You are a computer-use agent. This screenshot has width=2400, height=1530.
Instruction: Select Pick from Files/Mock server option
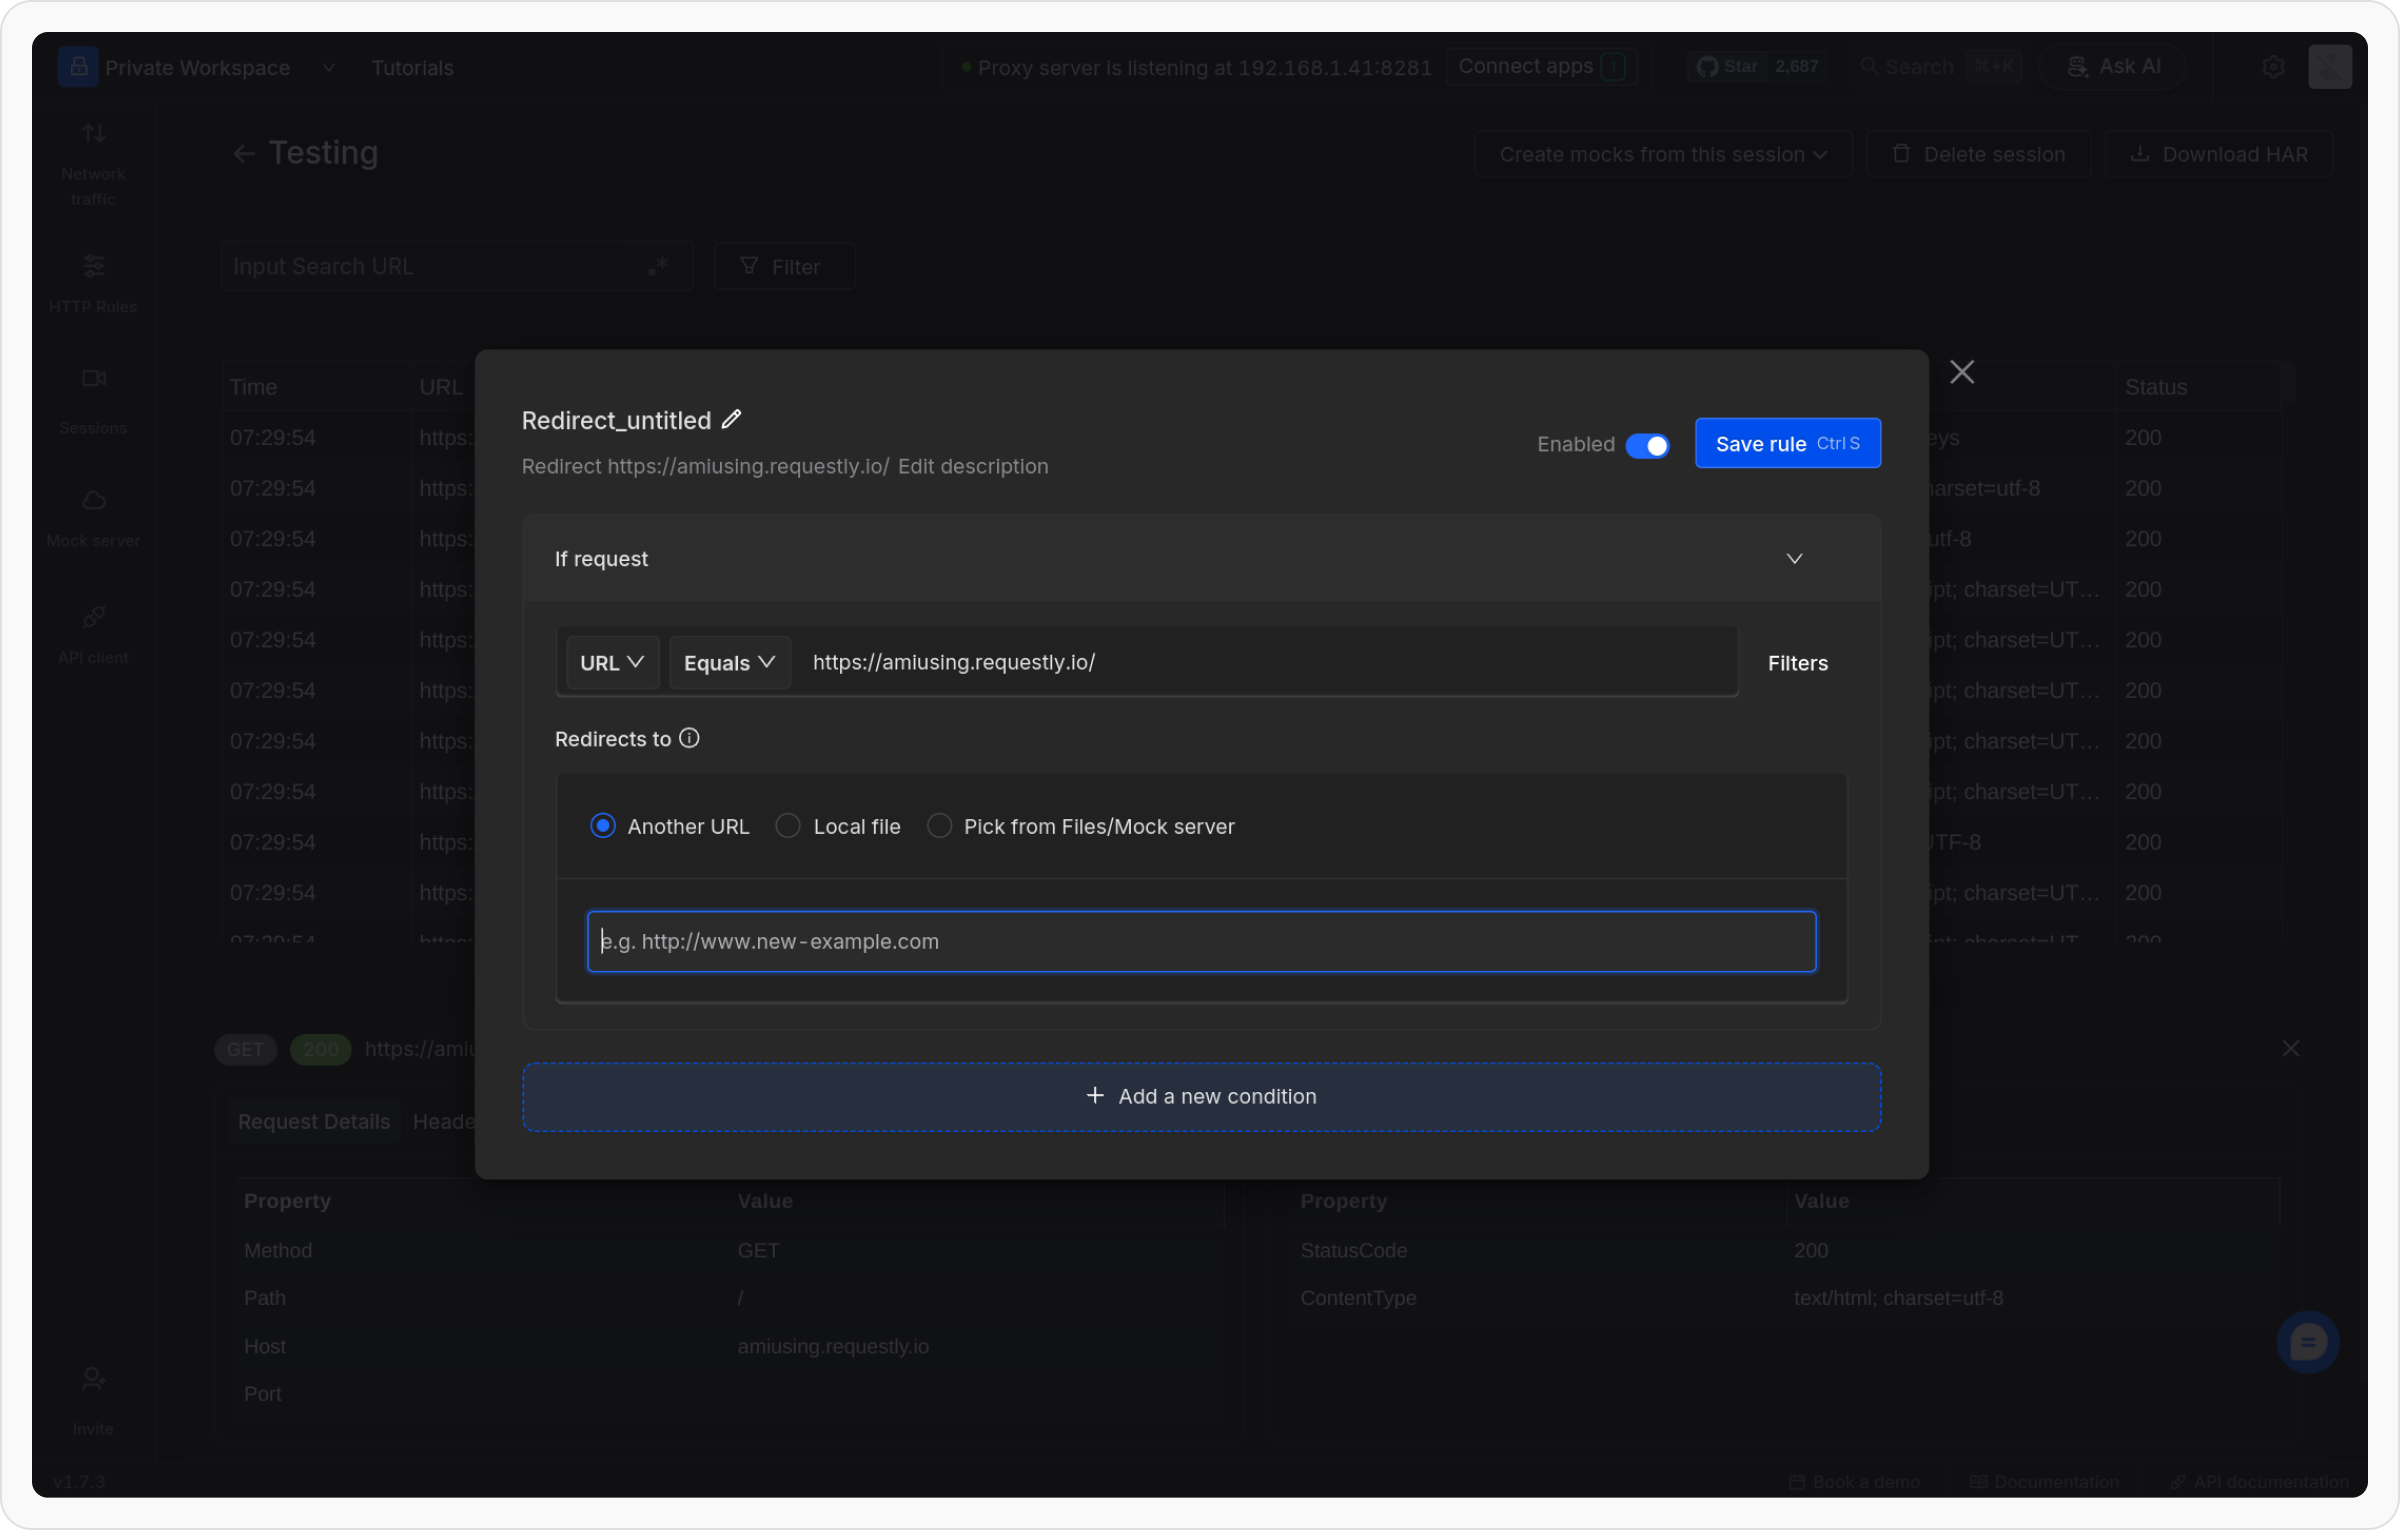point(939,826)
